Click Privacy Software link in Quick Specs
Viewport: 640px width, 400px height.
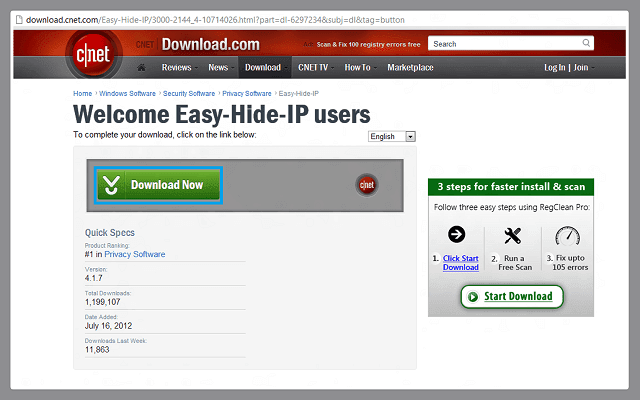(135, 254)
